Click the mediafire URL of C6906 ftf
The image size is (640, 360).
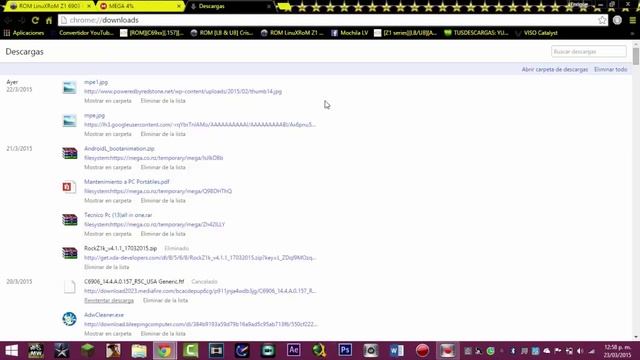click(200, 291)
